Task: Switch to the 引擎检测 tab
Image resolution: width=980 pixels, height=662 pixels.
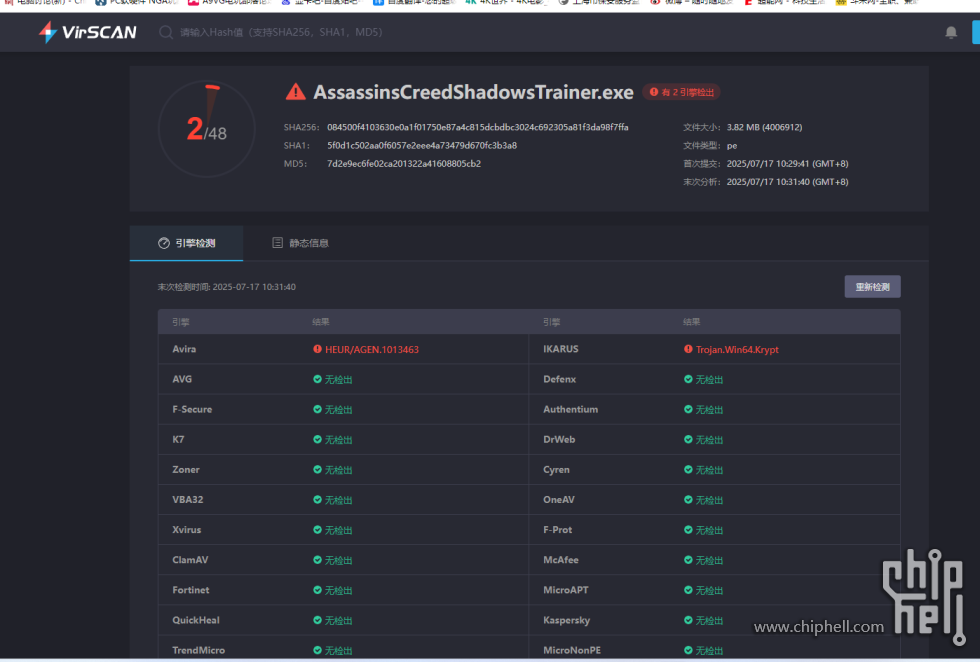Action: pyautogui.click(x=186, y=243)
